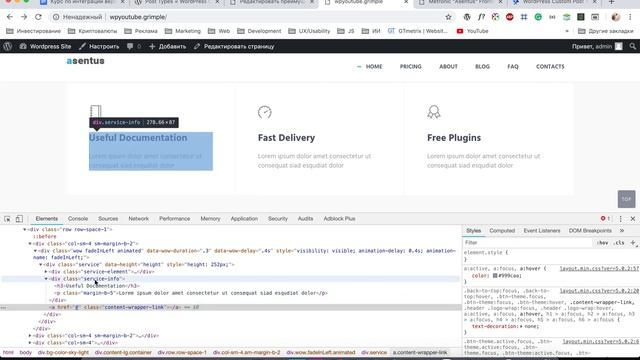The image size is (640, 360).
Task: Bookmark this page with the star icon
Action: (449, 17)
